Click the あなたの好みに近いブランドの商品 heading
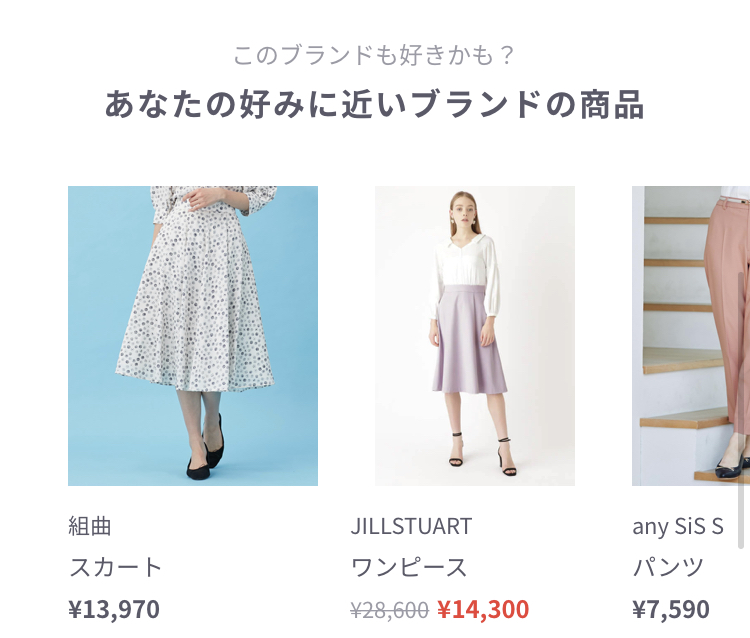This screenshot has height=638, width=750. coord(375,104)
